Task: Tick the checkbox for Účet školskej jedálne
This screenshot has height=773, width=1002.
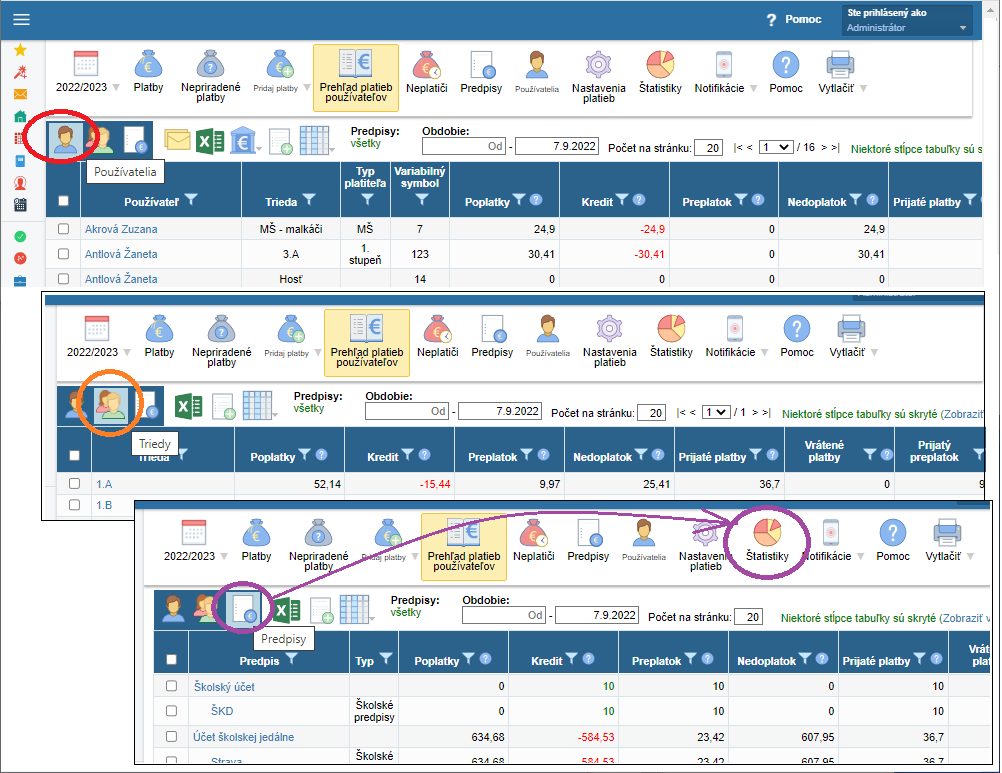Action: click(171, 736)
